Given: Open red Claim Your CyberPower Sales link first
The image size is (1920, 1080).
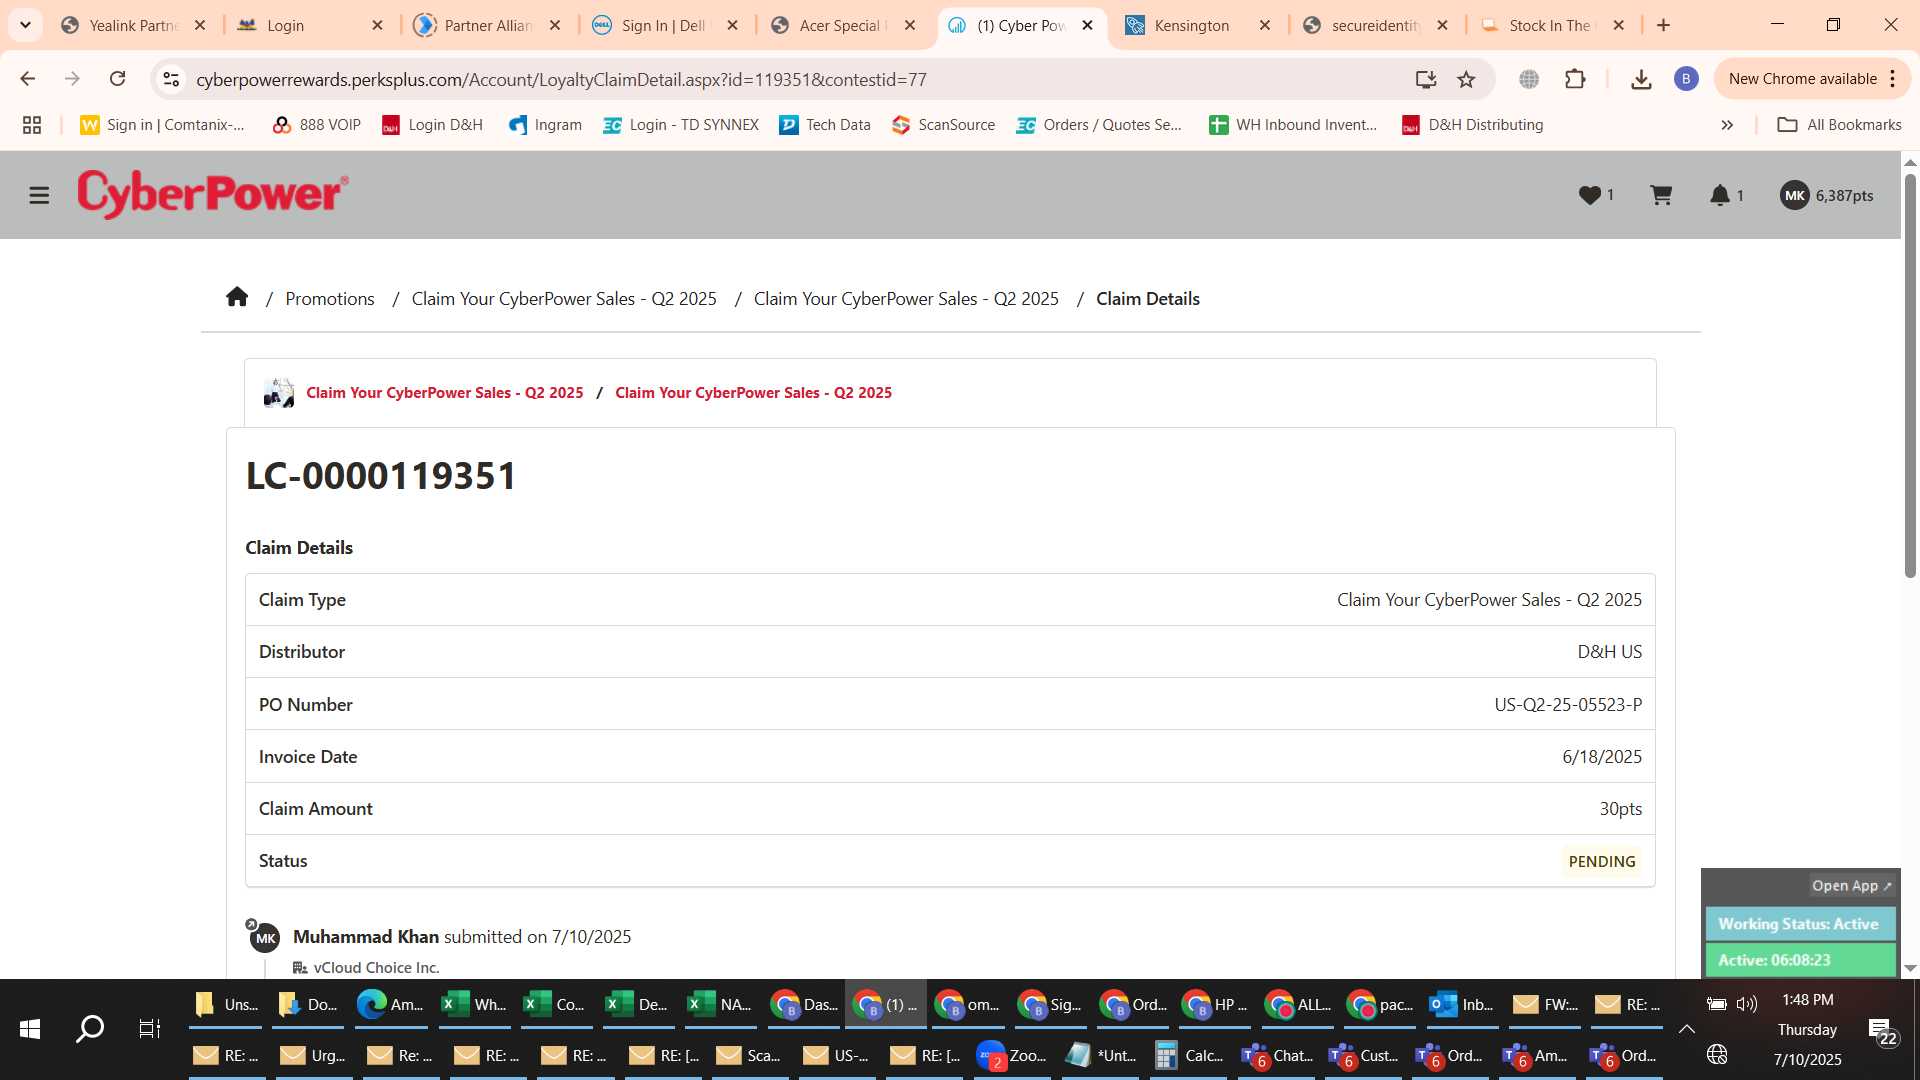Looking at the screenshot, I should [x=445, y=393].
